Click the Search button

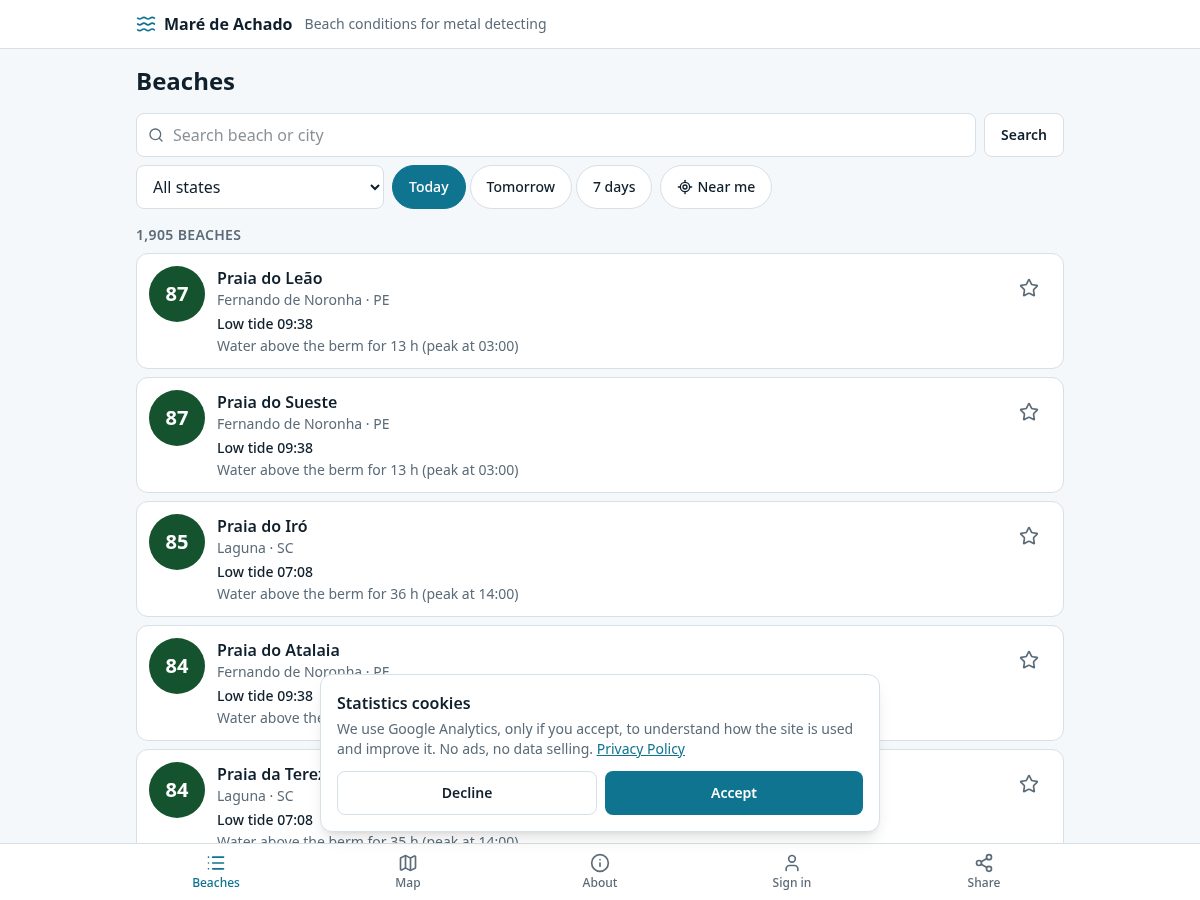[1024, 135]
